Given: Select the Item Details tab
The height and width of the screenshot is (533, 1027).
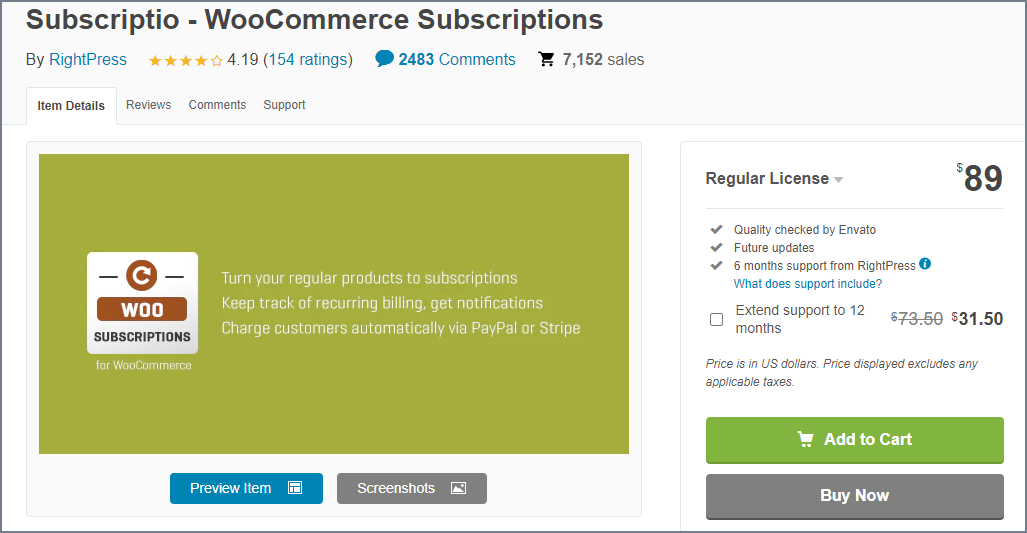Looking at the screenshot, I should (x=71, y=106).
